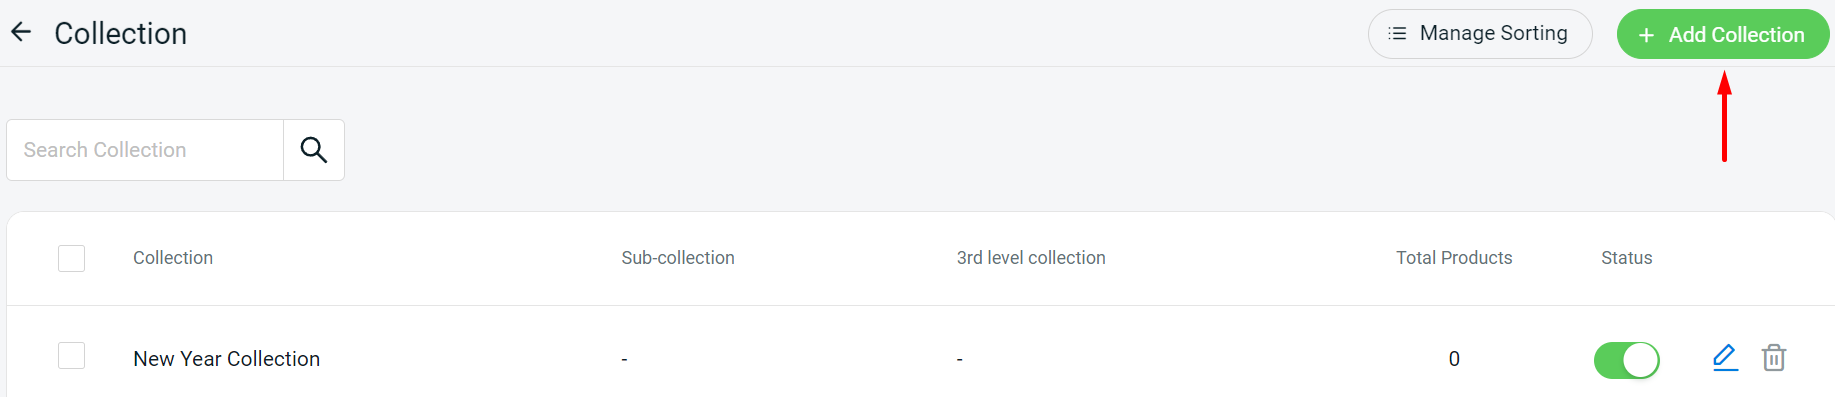
Task: Click the 3rd level collection column header
Action: [x=1031, y=258]
